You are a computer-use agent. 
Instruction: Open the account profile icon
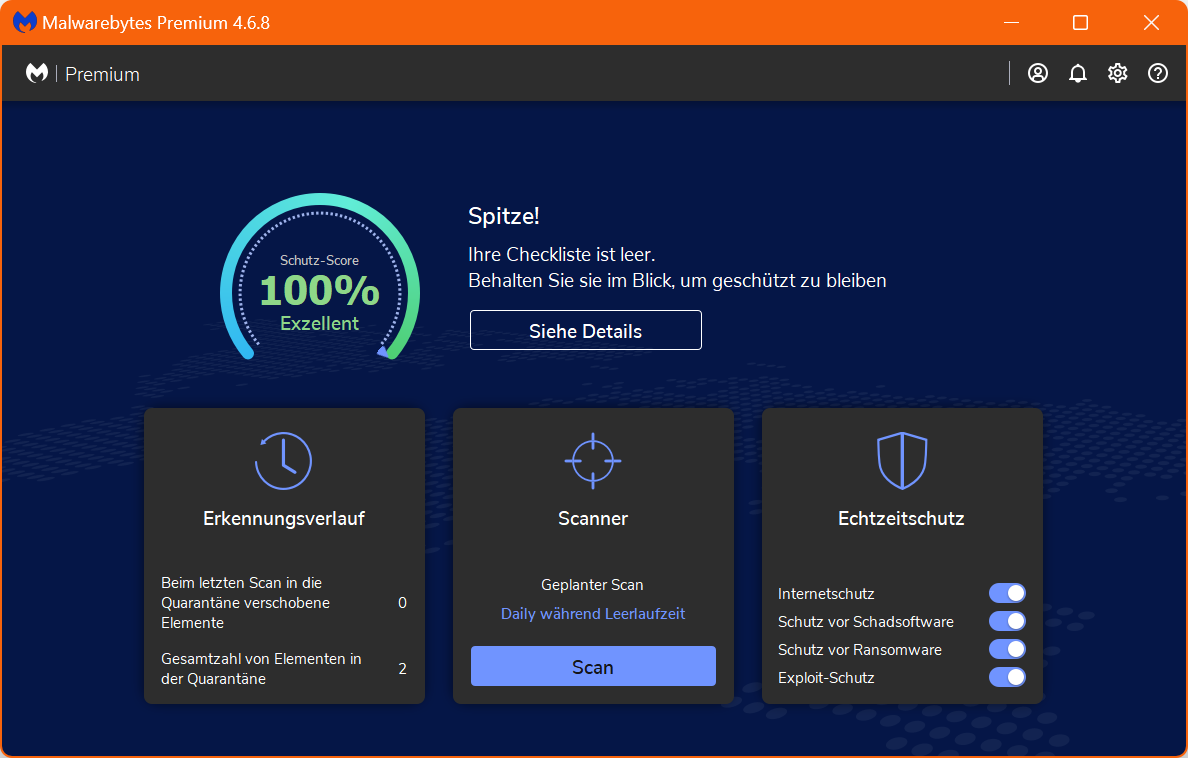1037,74
